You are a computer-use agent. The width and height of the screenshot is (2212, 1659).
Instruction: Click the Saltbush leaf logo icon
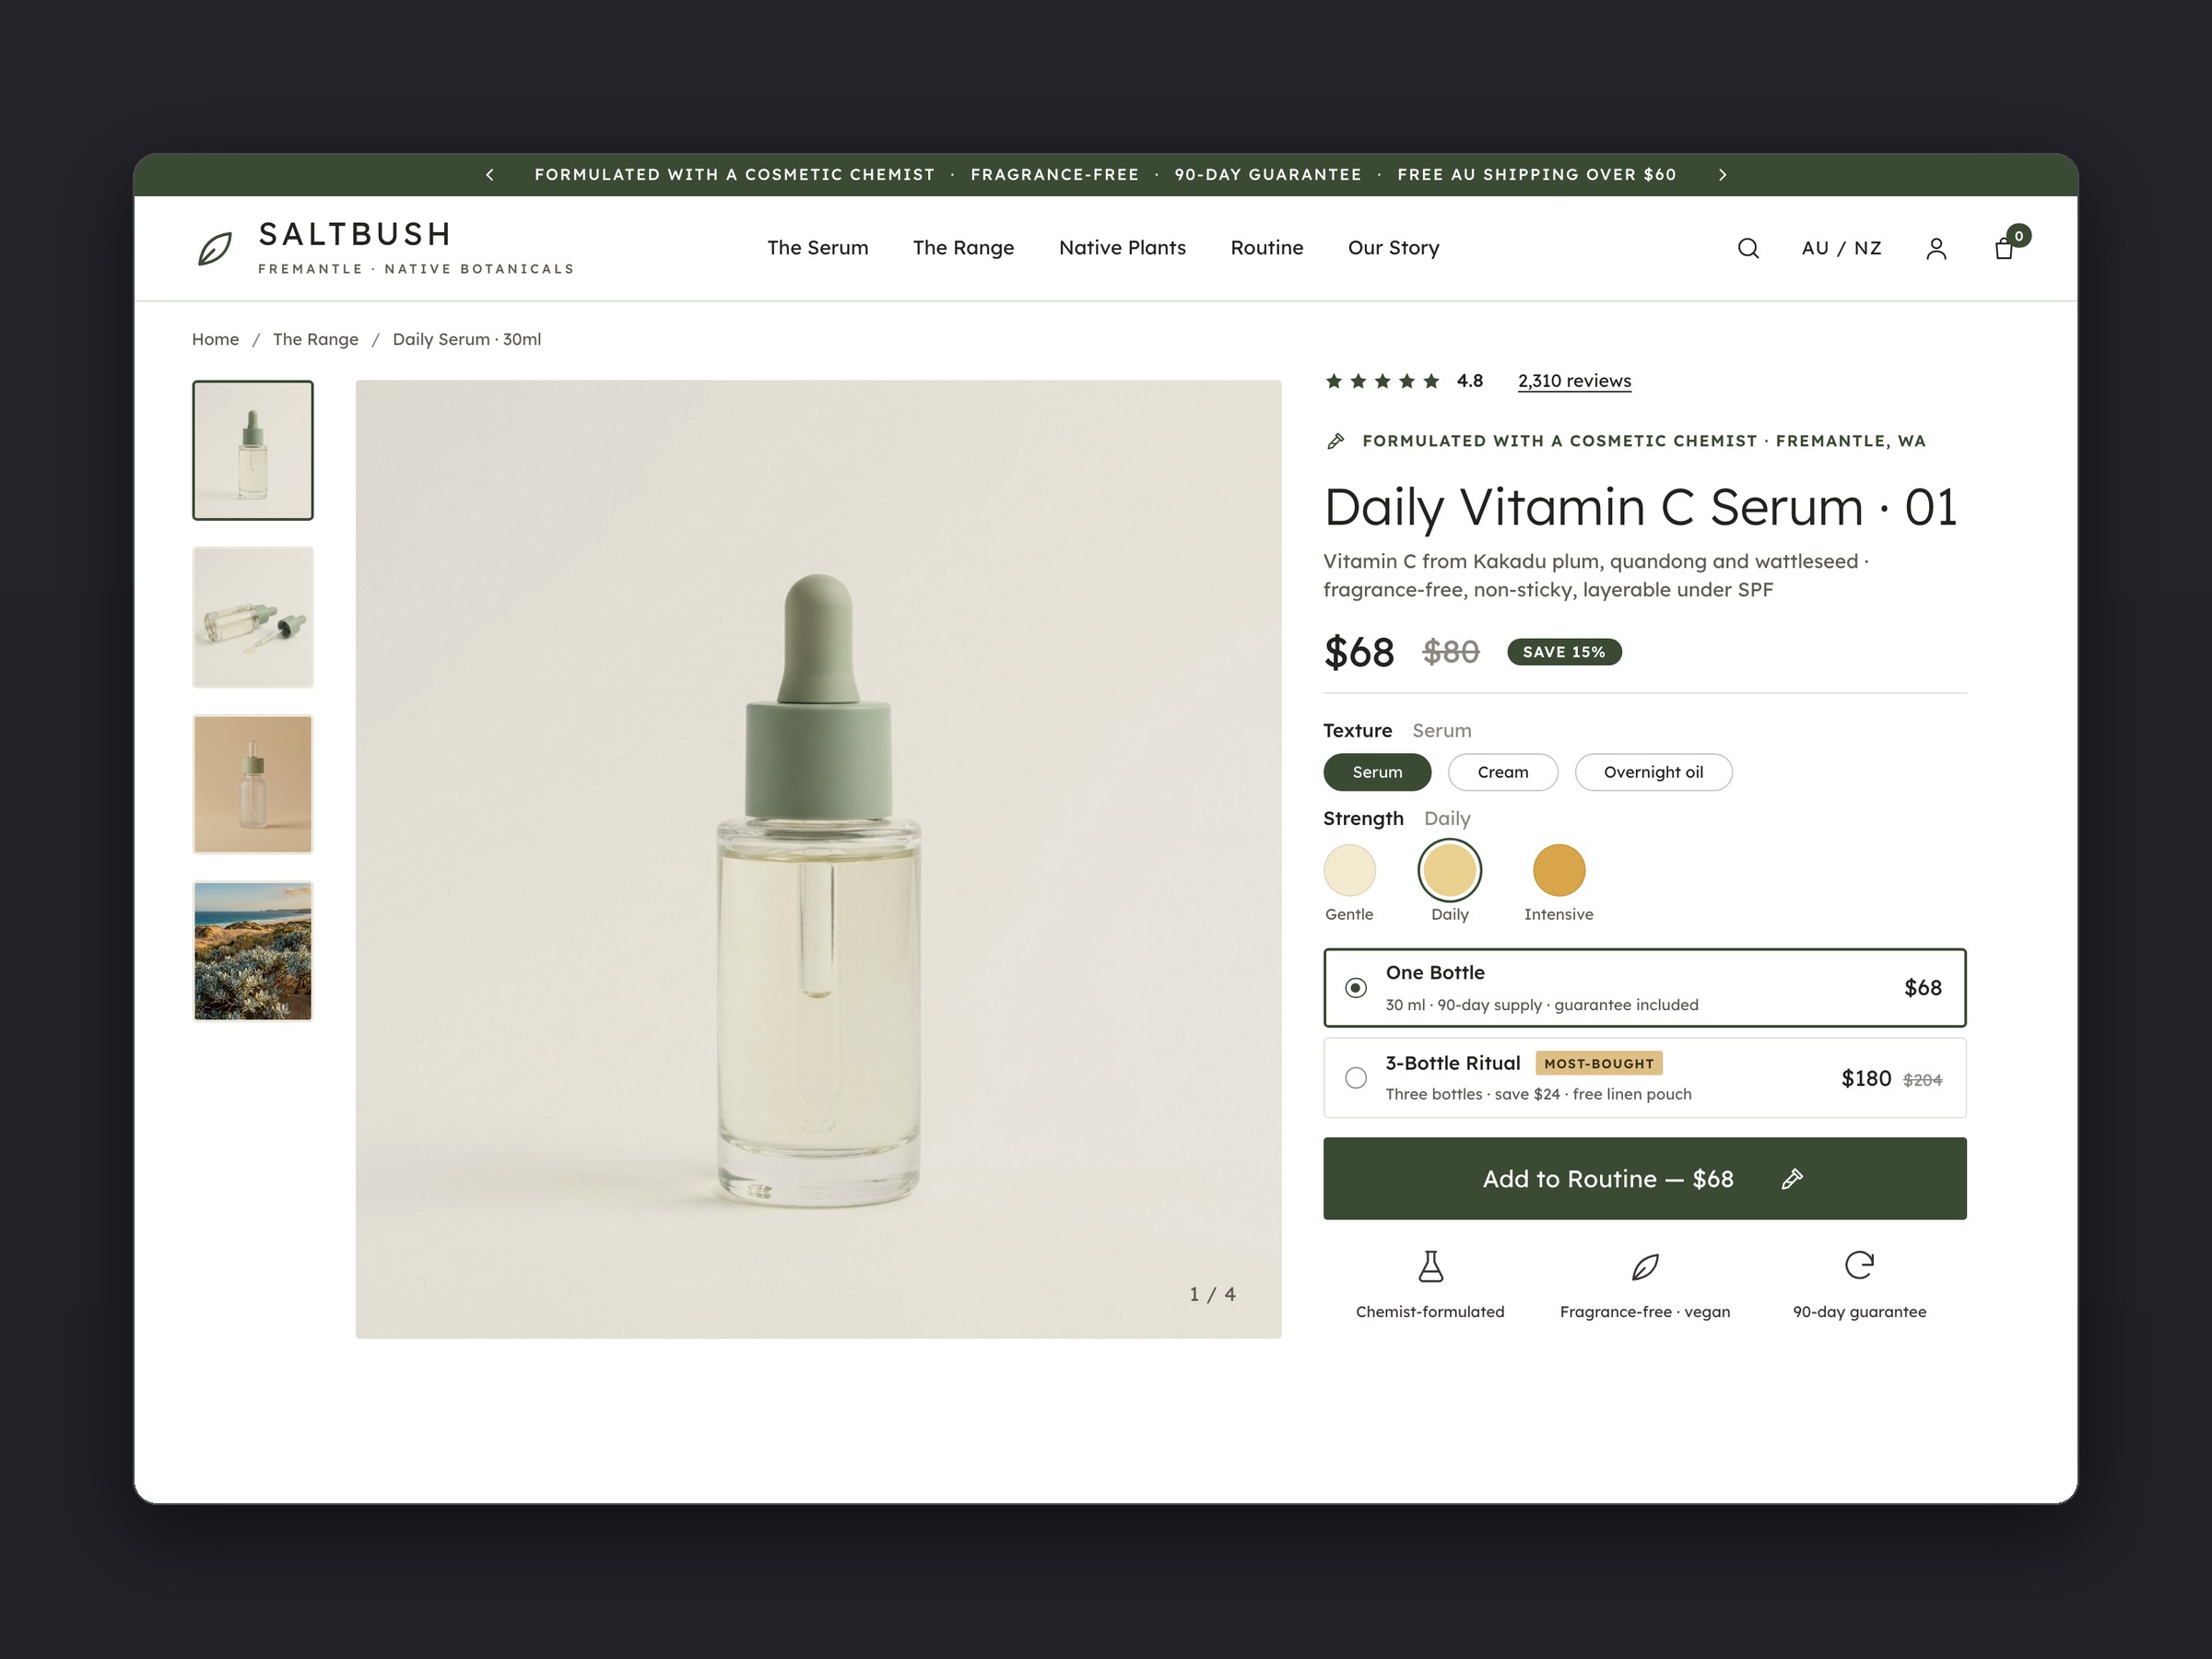[x=215, y=248]
